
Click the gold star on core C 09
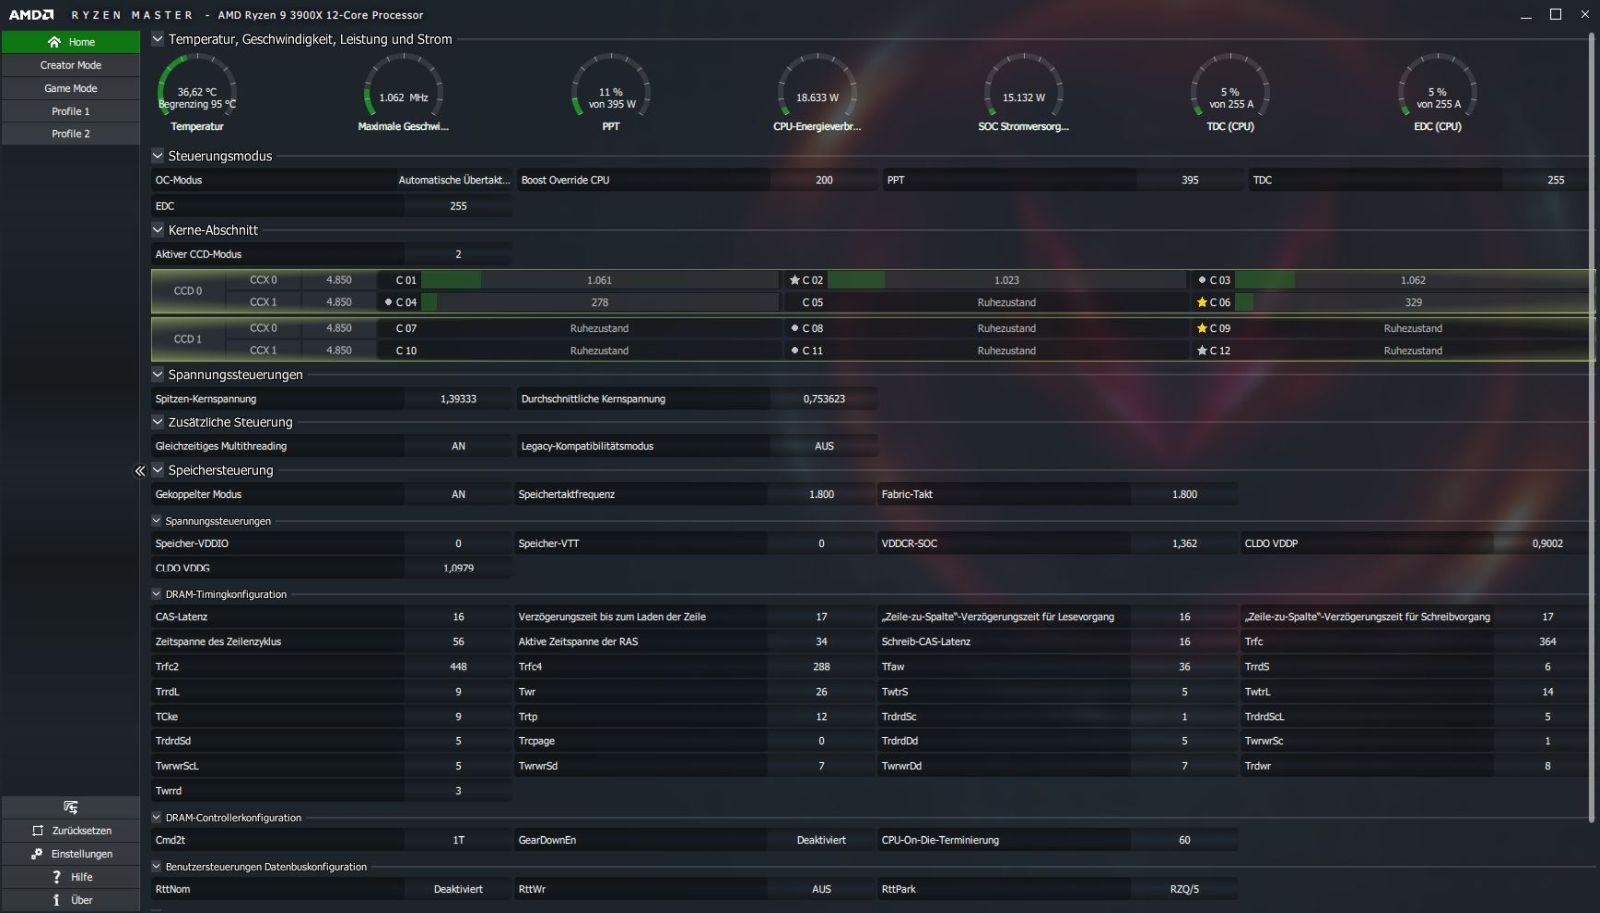coord(1202,328)
